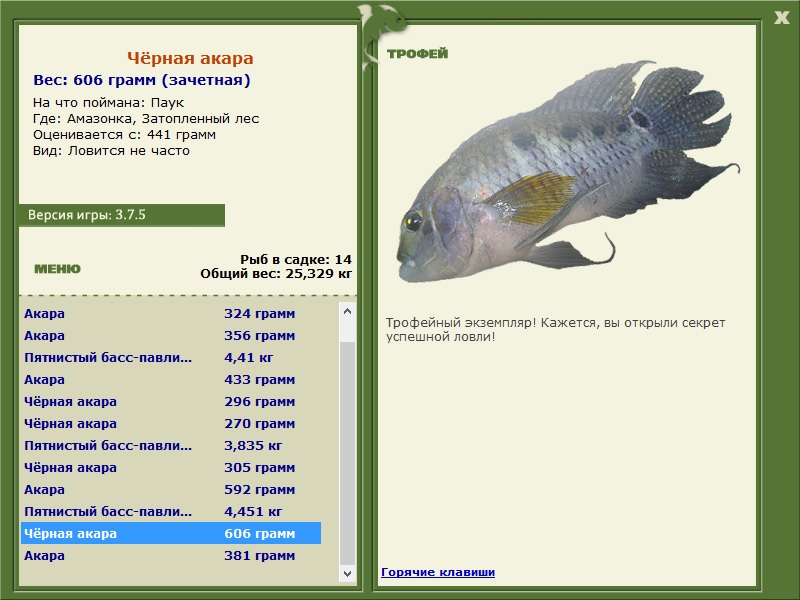Select Акара 356 грамм row
This screenshot has height=600, width=800.
[171, 336]
